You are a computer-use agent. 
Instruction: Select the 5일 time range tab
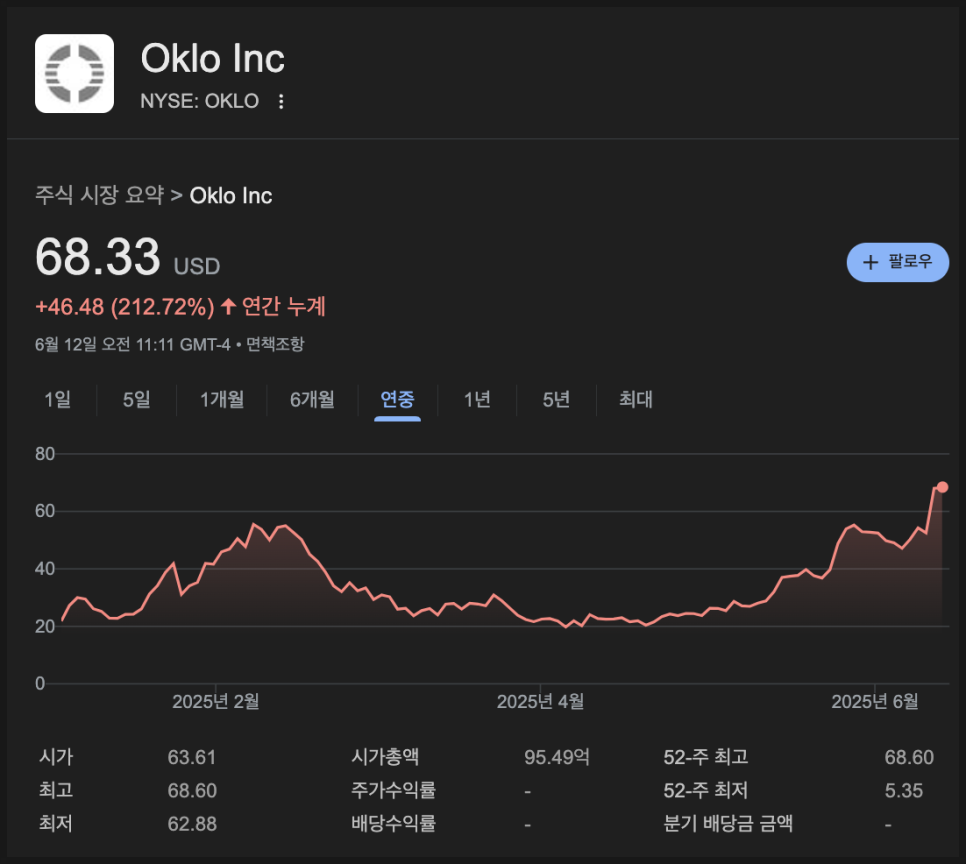tap(136, 399)
